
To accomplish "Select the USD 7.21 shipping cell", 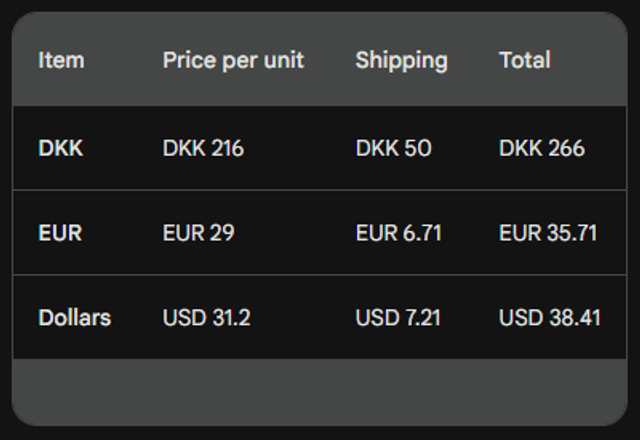I will click(398, 318).
